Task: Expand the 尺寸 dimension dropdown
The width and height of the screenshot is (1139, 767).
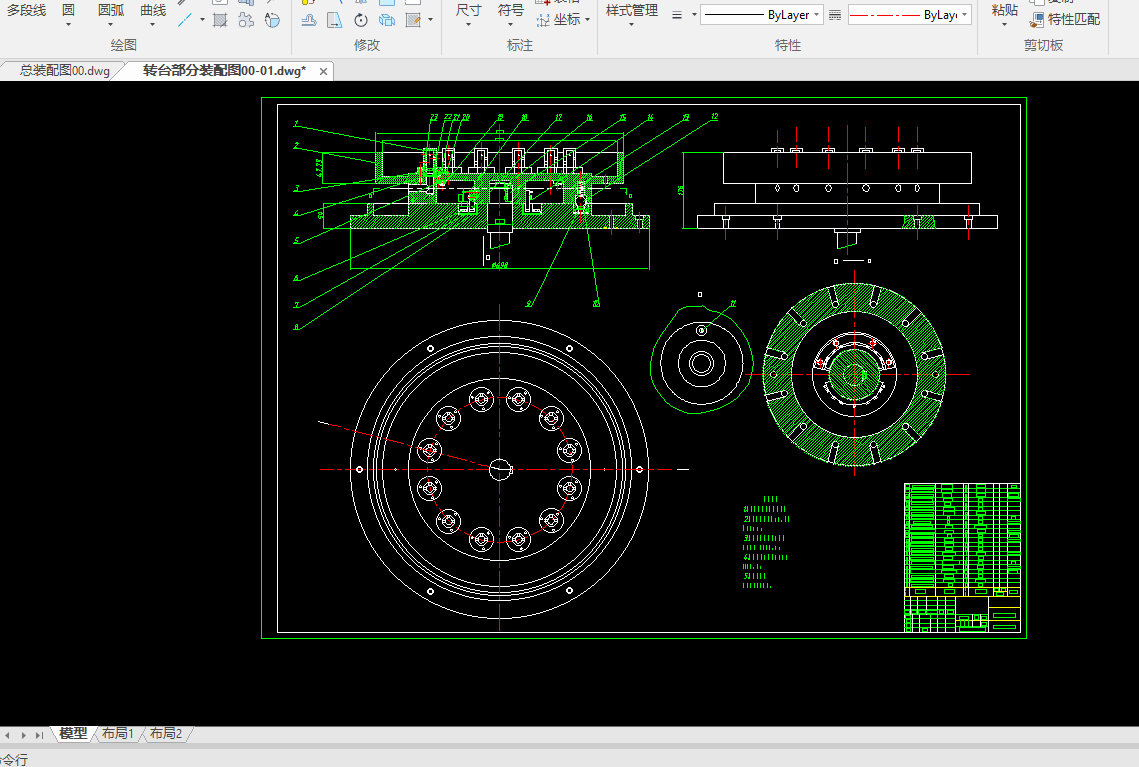Action: tap(468, 25)
